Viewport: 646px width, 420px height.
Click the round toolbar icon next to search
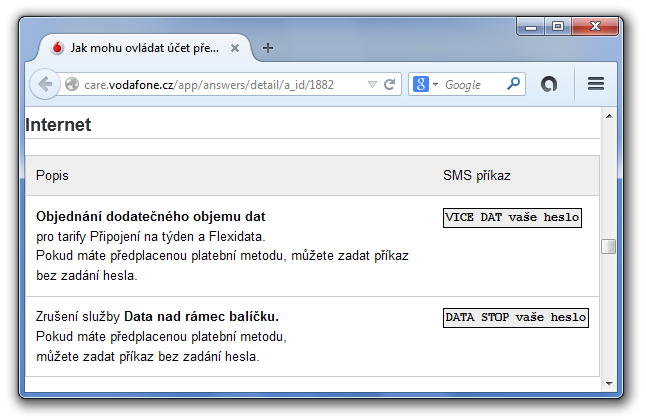pyautogui.click(x=549, y=84)
